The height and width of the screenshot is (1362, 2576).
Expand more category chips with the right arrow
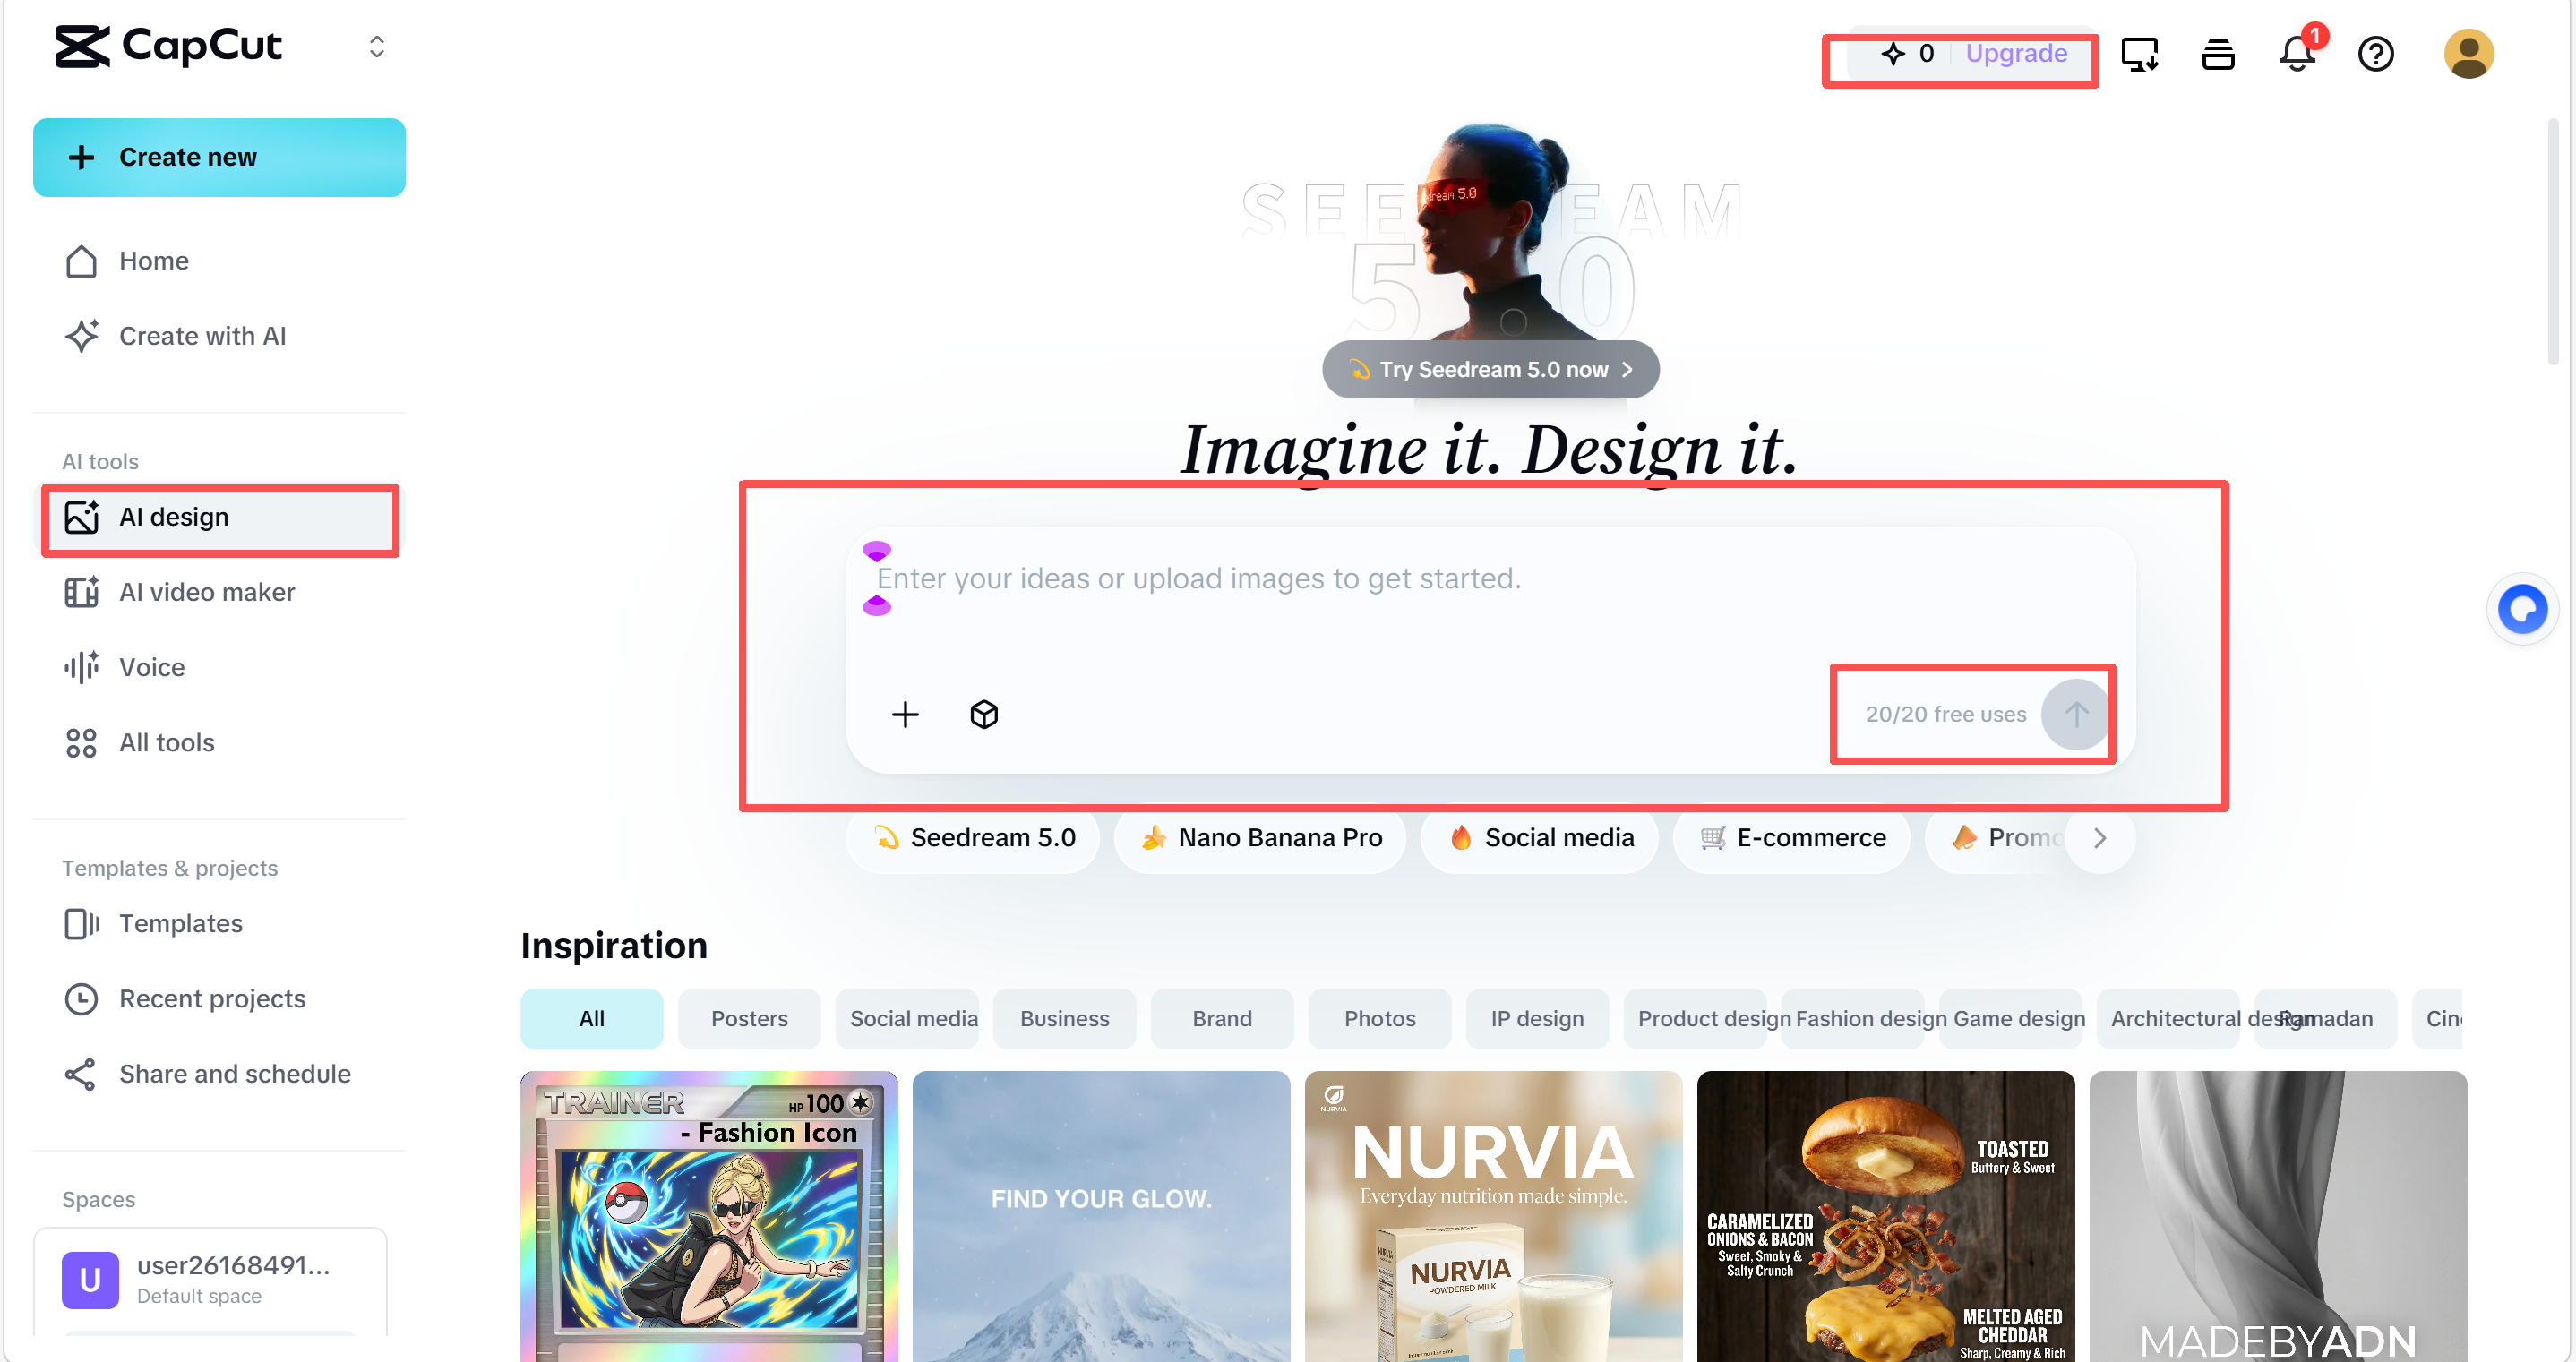point(2099,838)
